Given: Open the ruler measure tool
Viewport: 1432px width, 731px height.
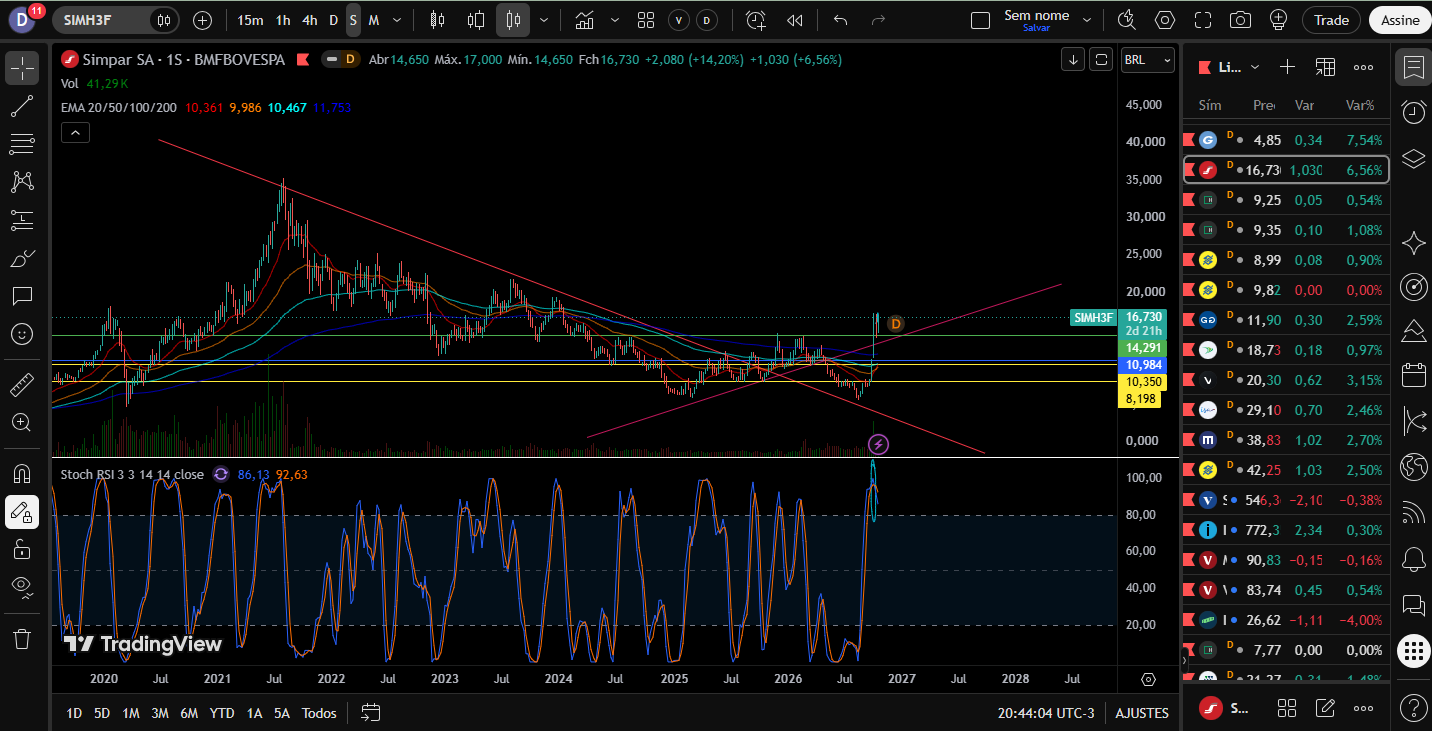Looking at the screenshot, I should (x=22, y=384).
